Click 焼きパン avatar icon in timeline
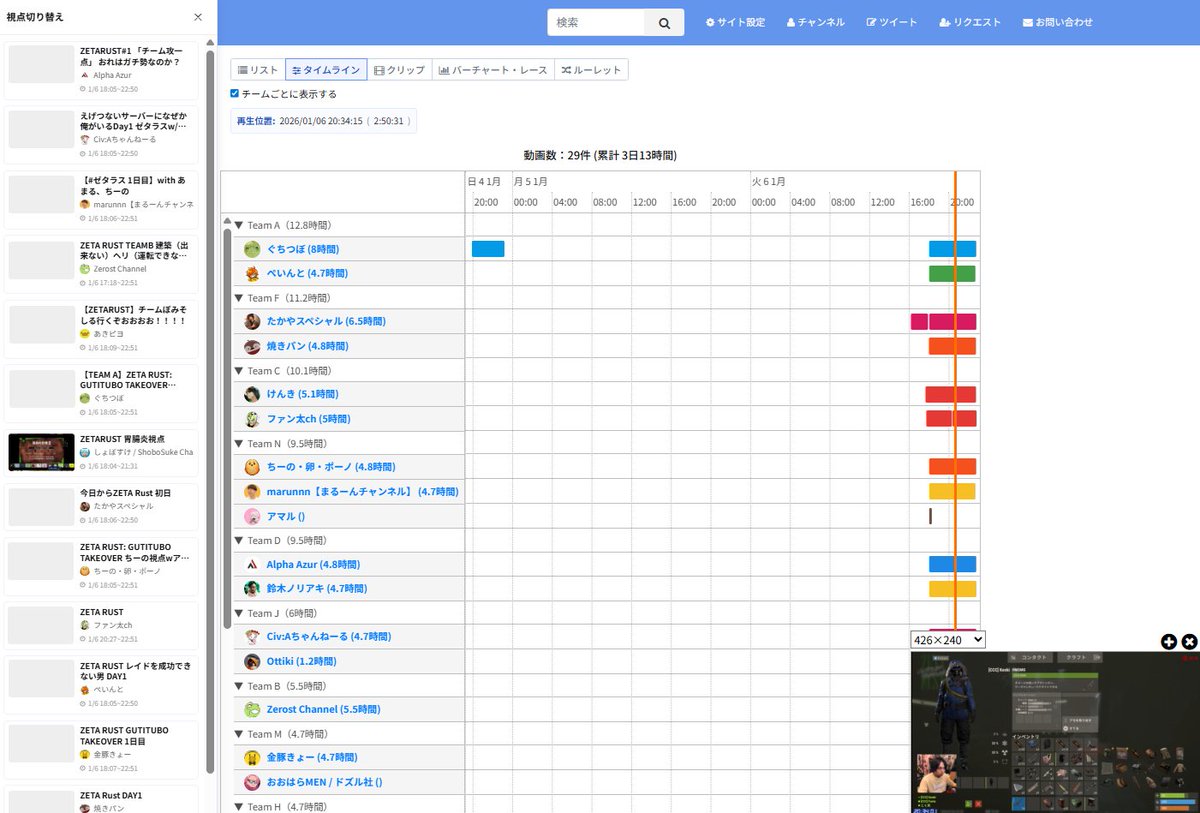This screenshot has width=1200, height=813. pos(252,346)
